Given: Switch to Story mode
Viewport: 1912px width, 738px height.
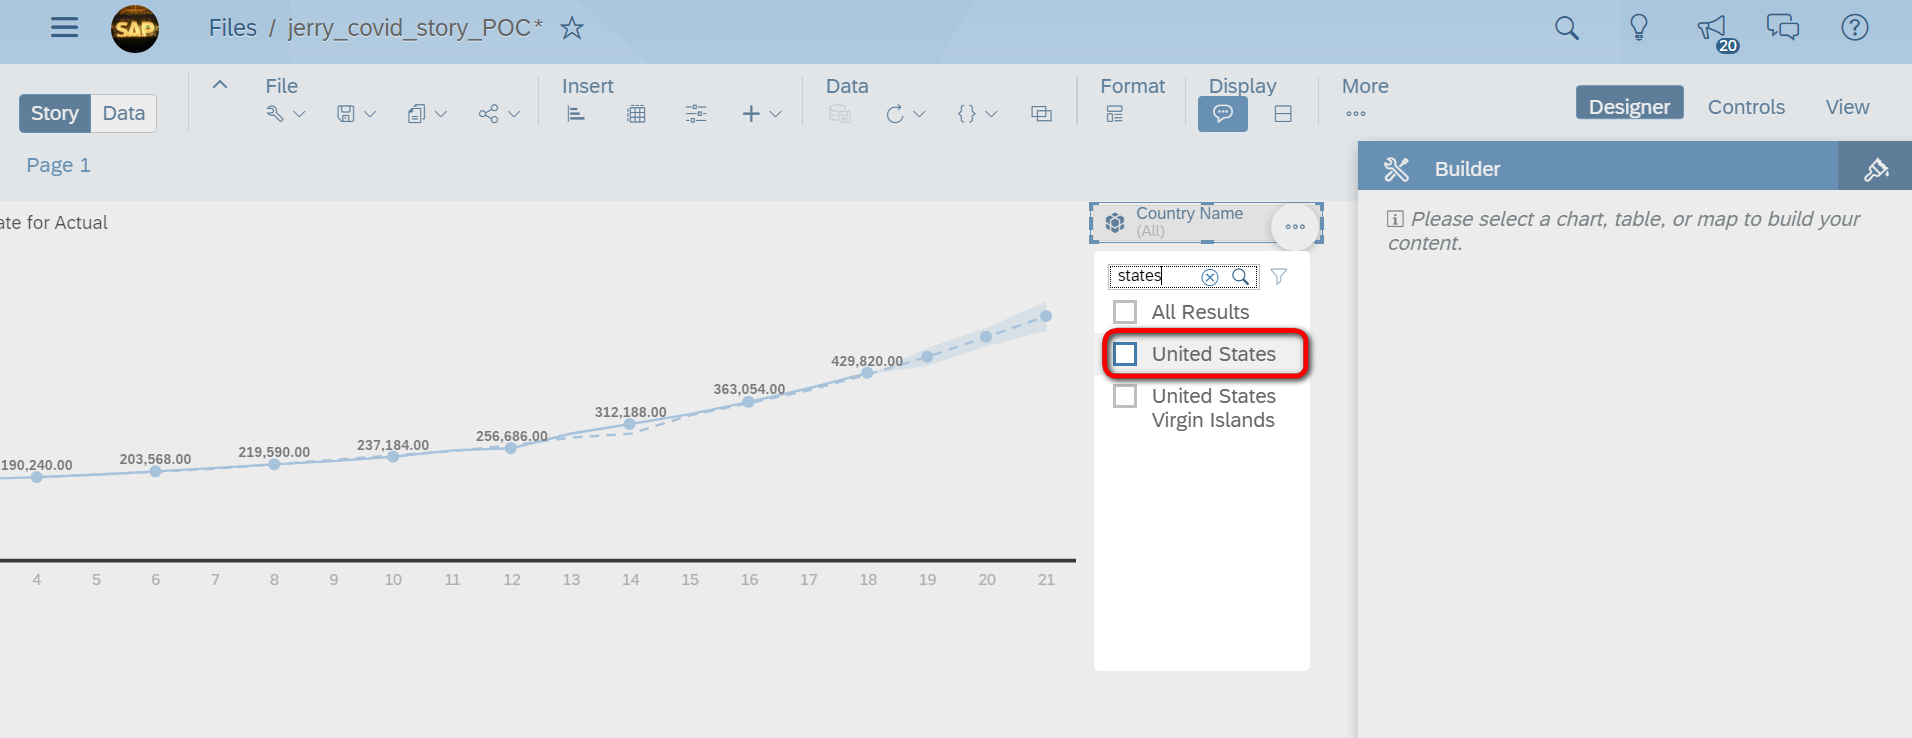Looking at the screenshot, I should pyautogui.click(x=55, y=113).
